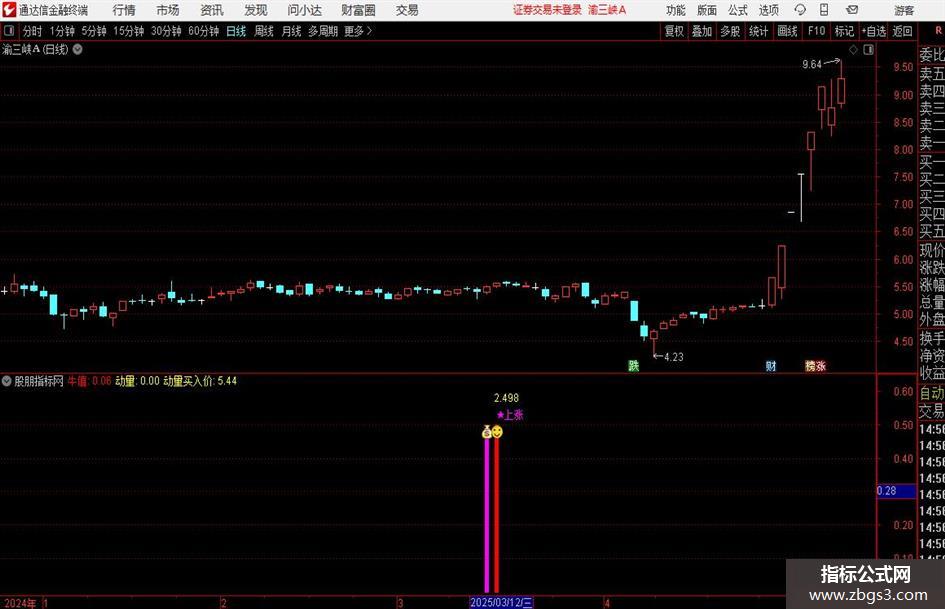
Task: Click the 返回 back button
Action: (902, 31)
